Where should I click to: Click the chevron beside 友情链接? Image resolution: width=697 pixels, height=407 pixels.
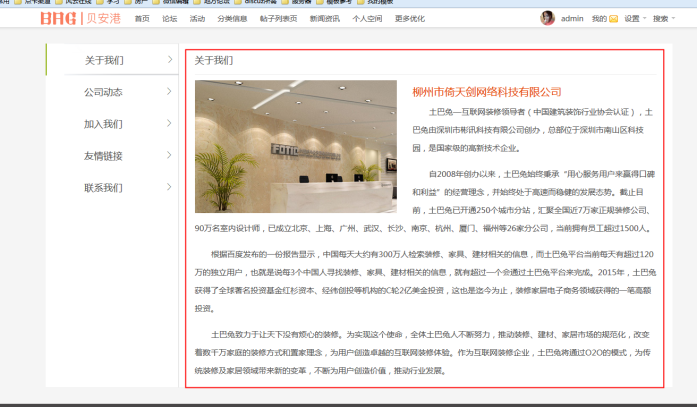tap(169, 155)
